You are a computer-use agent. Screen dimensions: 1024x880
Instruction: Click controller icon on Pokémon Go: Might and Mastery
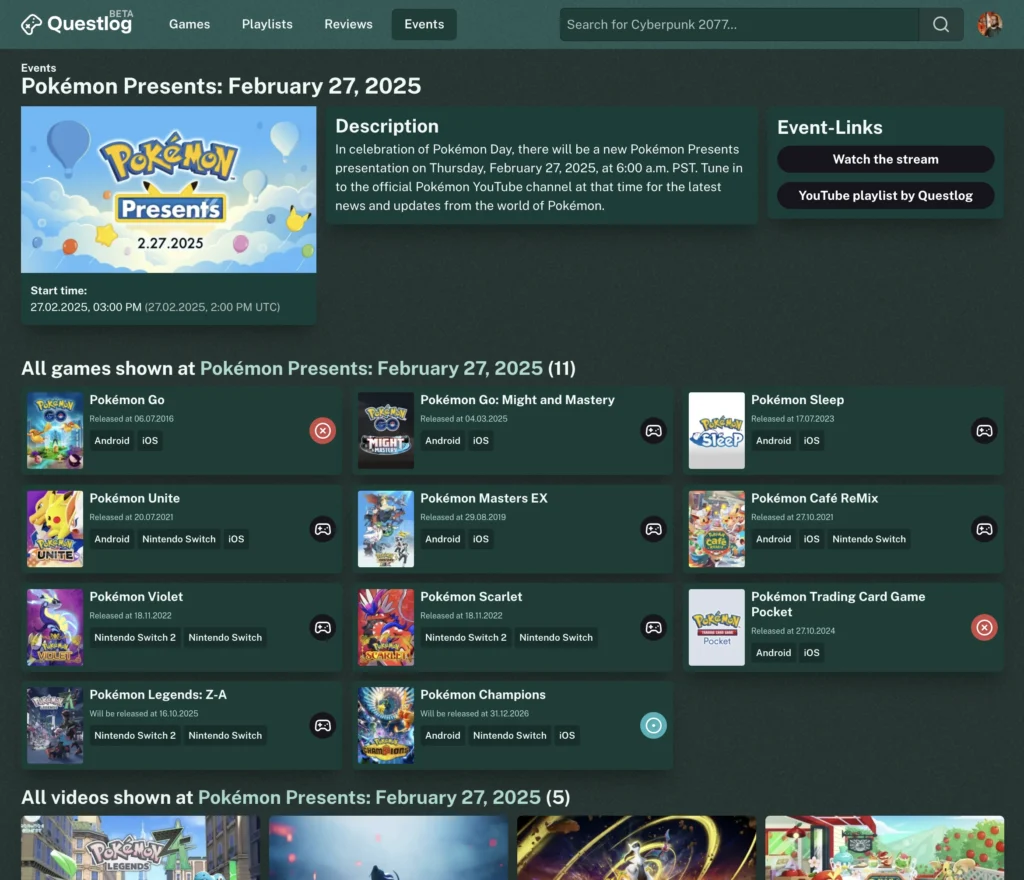[x=653, y=430]
